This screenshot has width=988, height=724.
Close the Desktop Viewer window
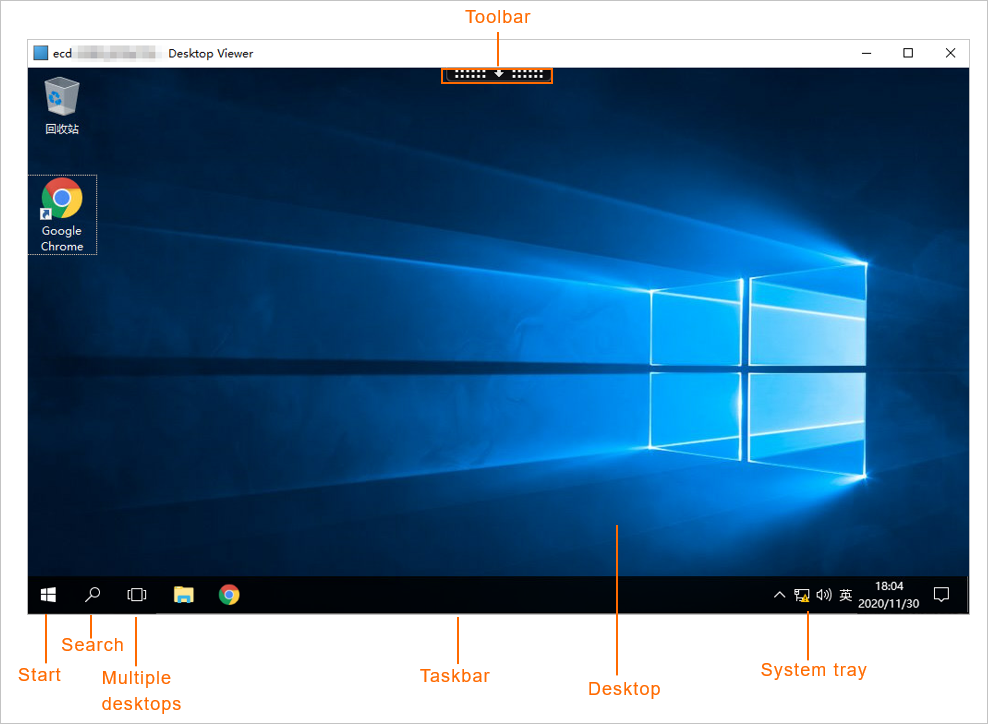(950, 53)
